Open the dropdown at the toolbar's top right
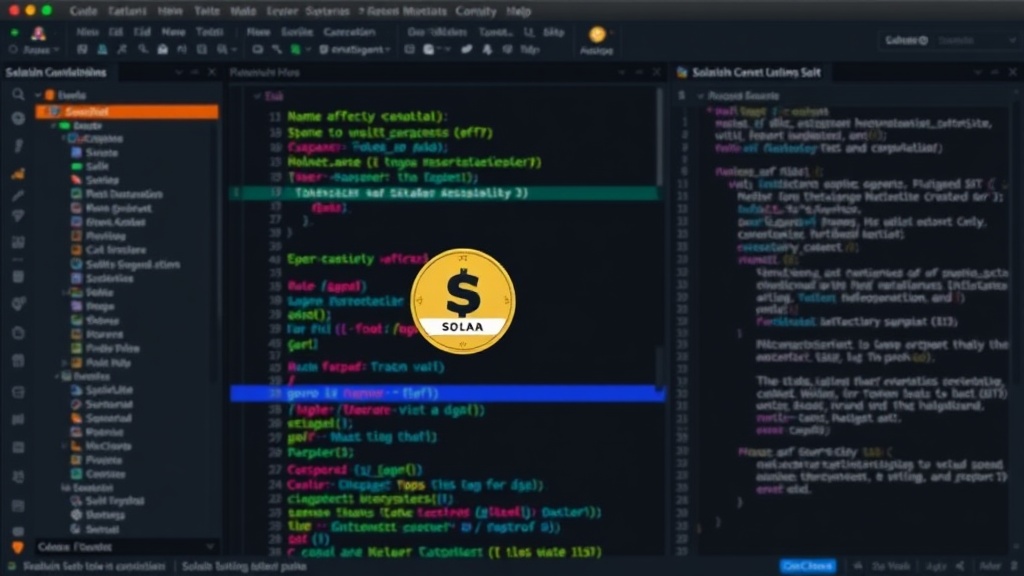The width and height of the screenshot is (1024, 576). tap(948, 40)
